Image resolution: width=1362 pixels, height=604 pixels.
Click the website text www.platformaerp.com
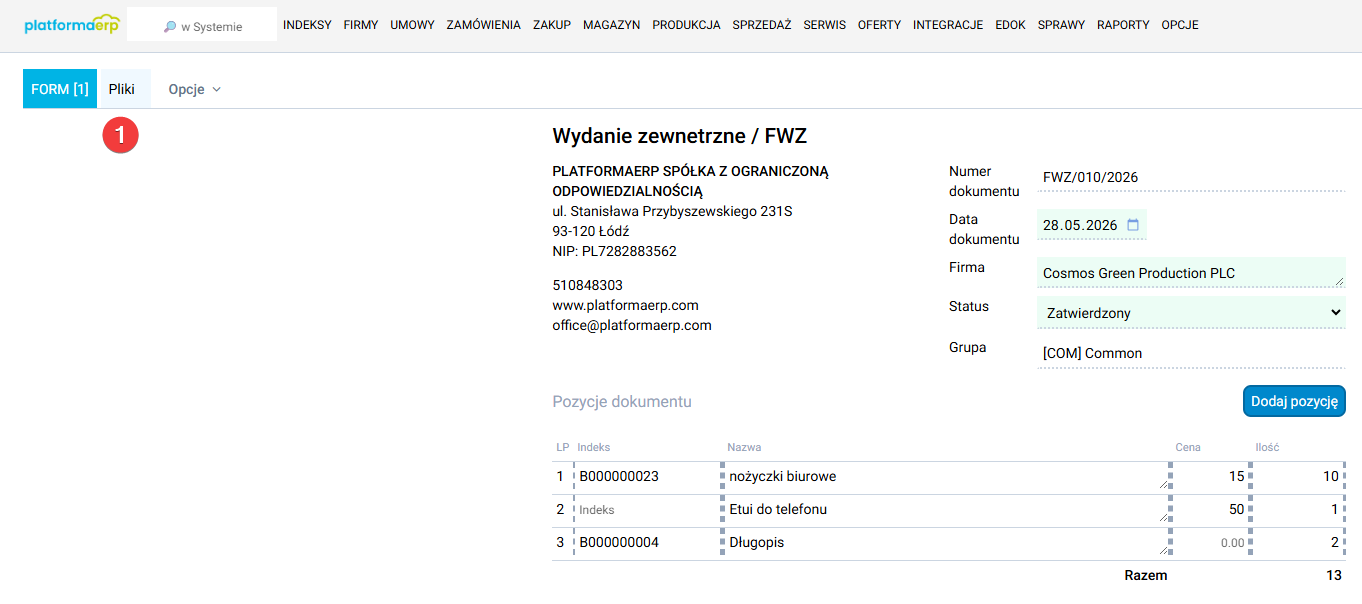point(625,305)
